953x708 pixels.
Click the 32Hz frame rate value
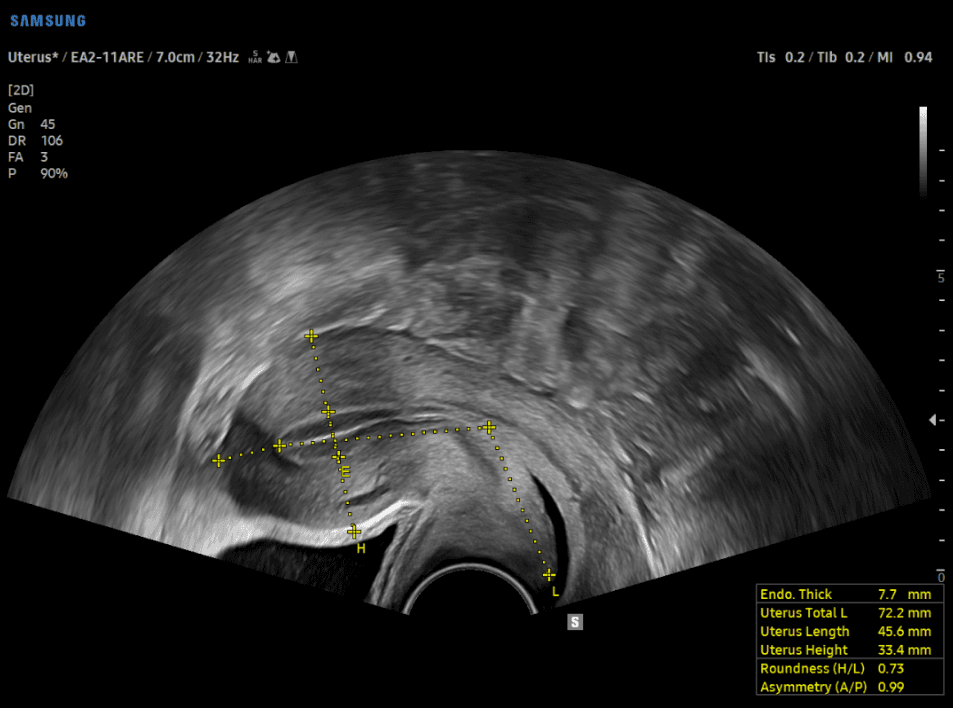click(222, 57)
